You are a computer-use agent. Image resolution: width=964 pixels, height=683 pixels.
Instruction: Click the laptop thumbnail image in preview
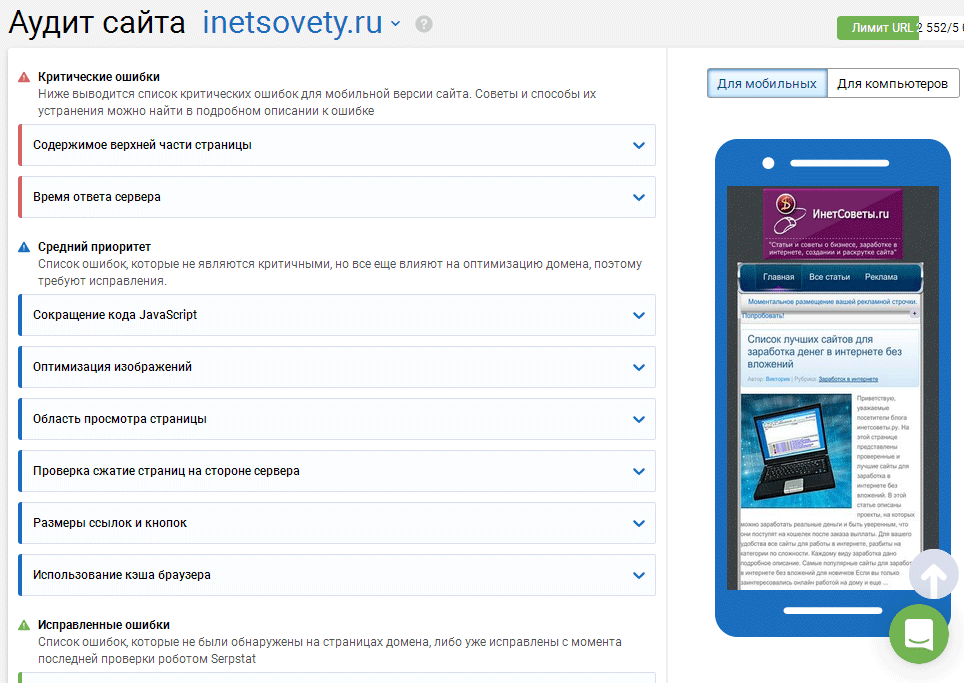point(796,450)
